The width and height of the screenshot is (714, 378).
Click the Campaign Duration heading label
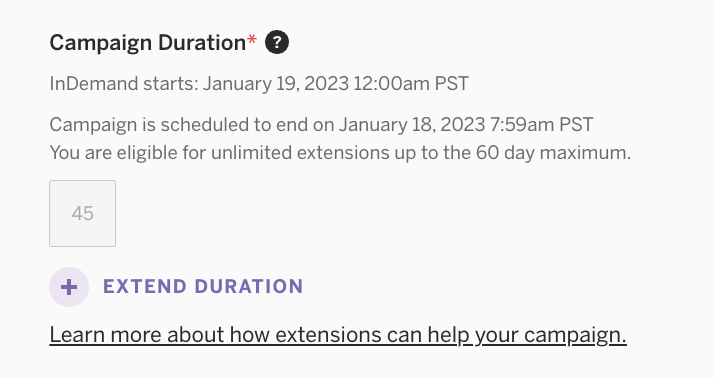pos(148,43)
